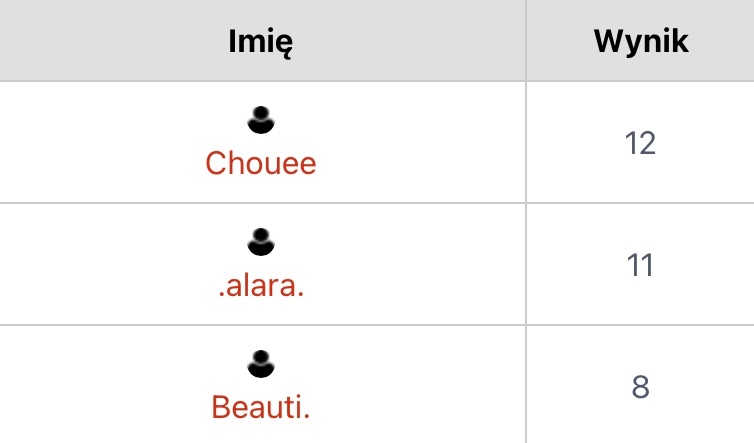Open name link of player with 11 points
This screenshot has width=754, height=443.
261,285
